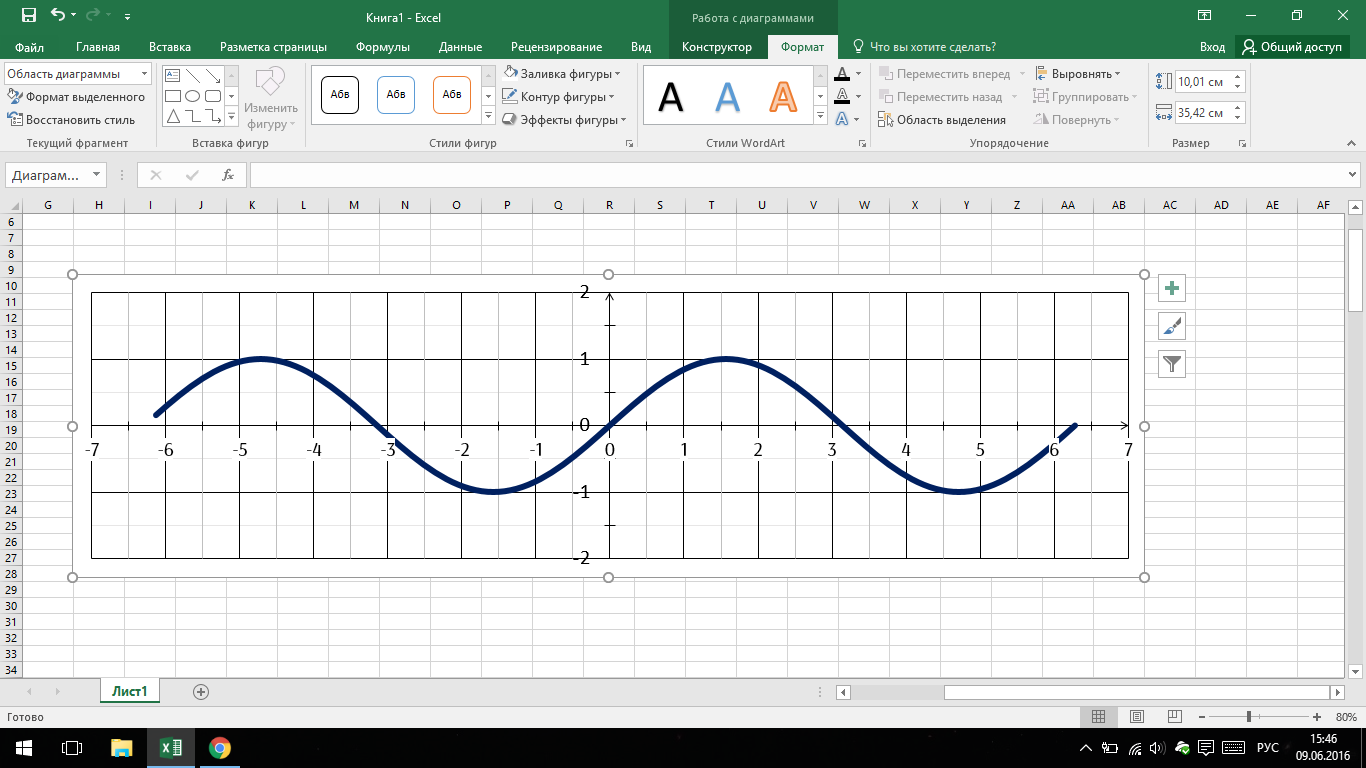Open the Стили фигур dialog launcher
The height and width of the screenshot is (768, 1366).
629,144
